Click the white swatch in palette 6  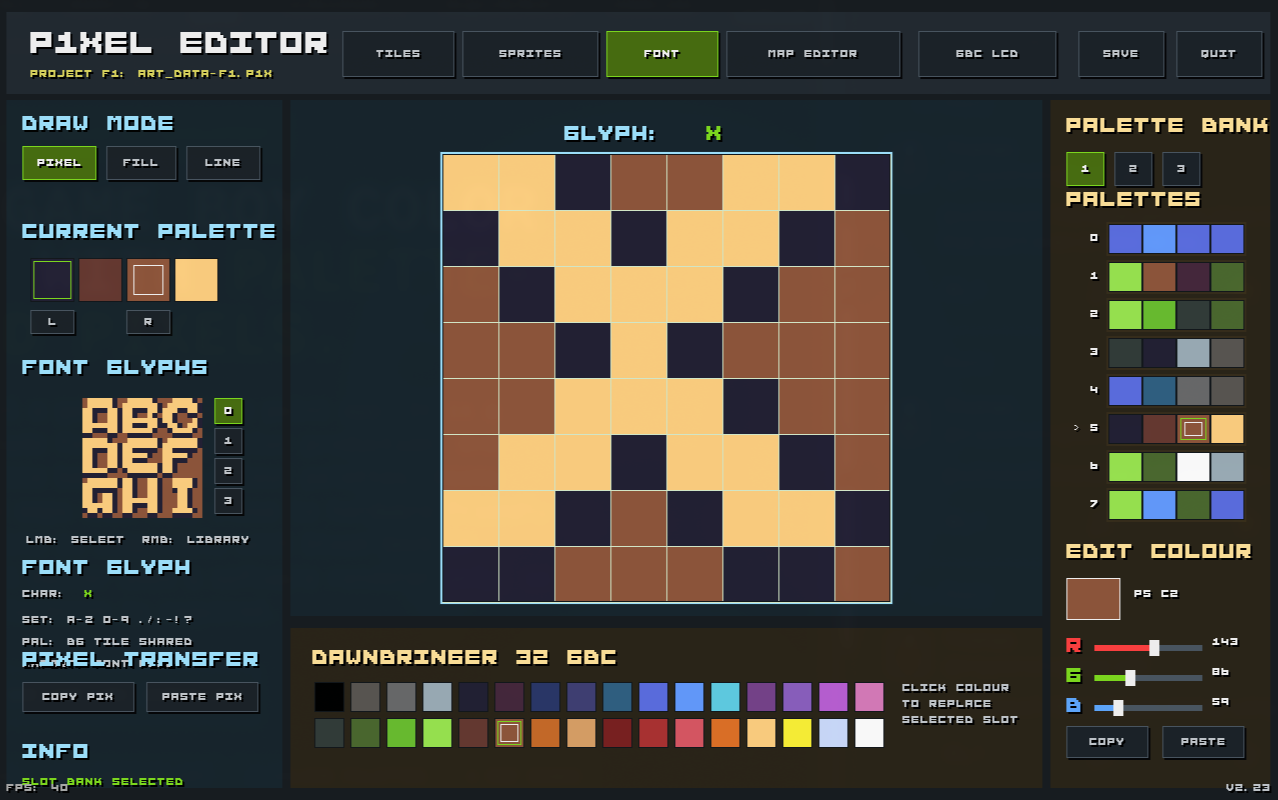coord(1193,467)
